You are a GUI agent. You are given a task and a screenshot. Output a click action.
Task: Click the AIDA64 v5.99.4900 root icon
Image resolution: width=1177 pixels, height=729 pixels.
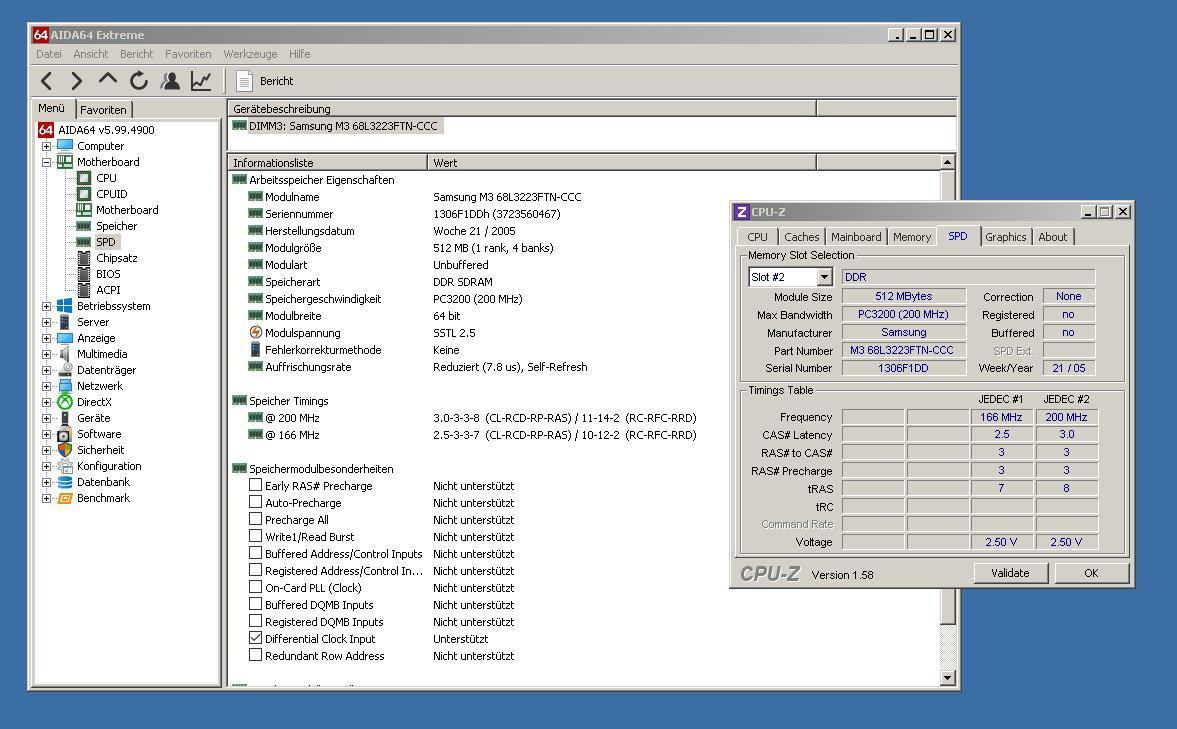[46, 130]
